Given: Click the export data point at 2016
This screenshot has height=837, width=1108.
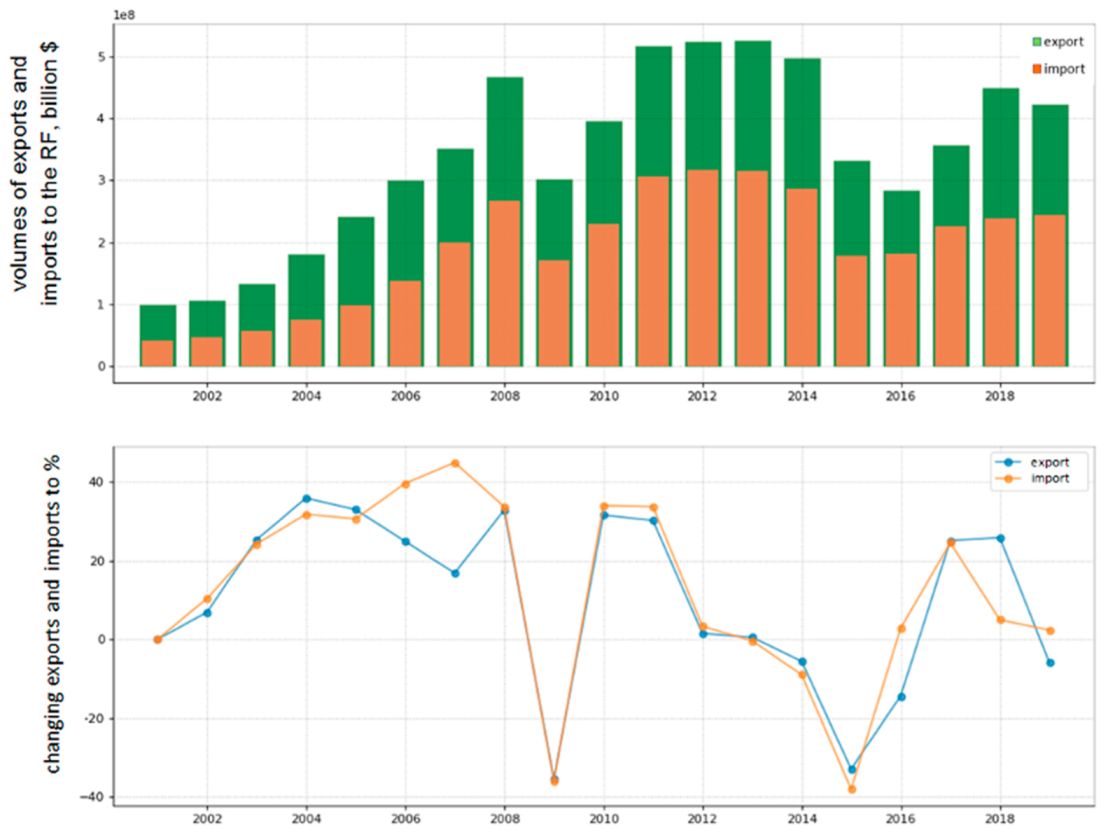Looking at the screenshot, I should 901,697.
